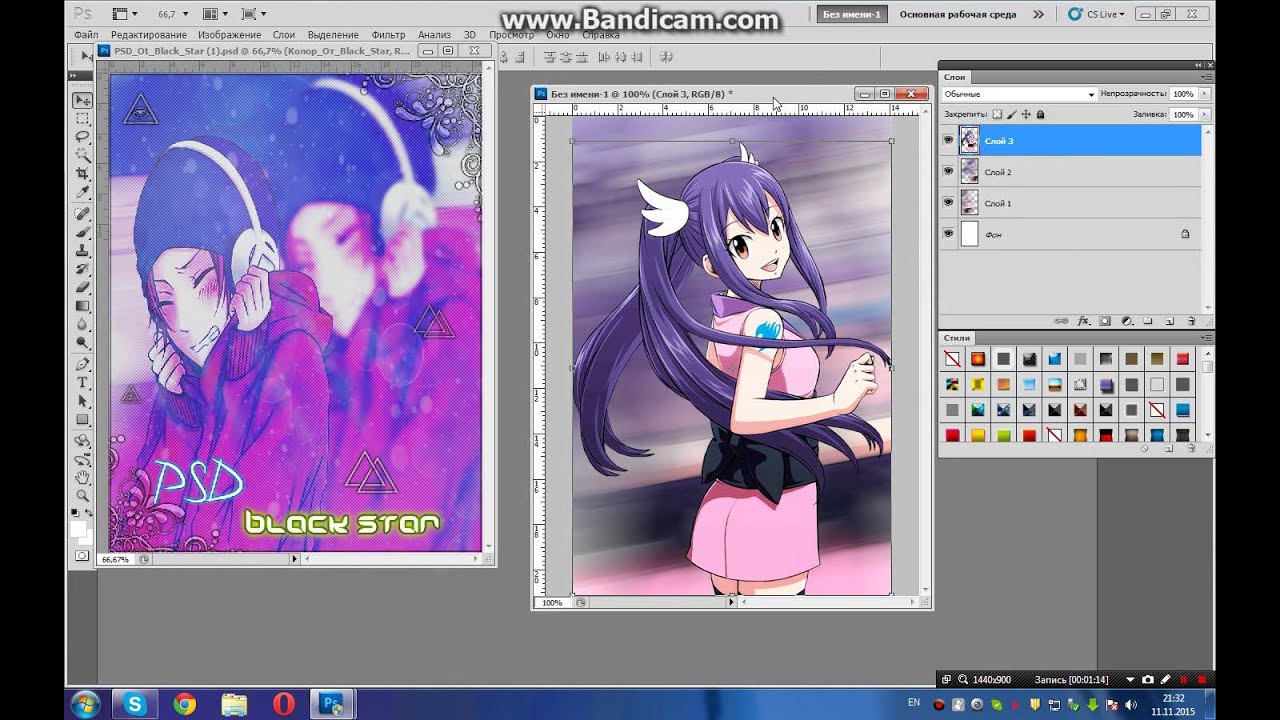Hide the Фон background layer
The height and width of the screenshot is (720, 1280).
pyautogui.click(x=948, y=234)
